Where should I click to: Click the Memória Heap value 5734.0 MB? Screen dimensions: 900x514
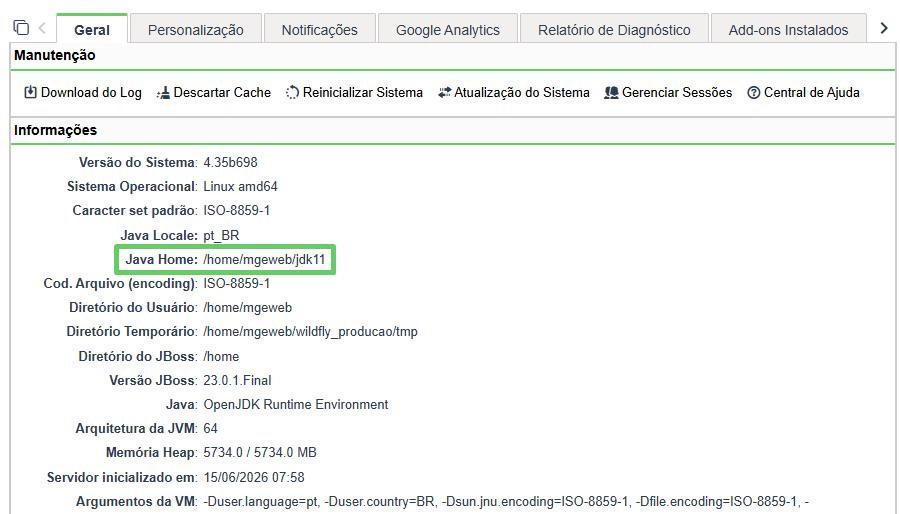pos(259,453)
